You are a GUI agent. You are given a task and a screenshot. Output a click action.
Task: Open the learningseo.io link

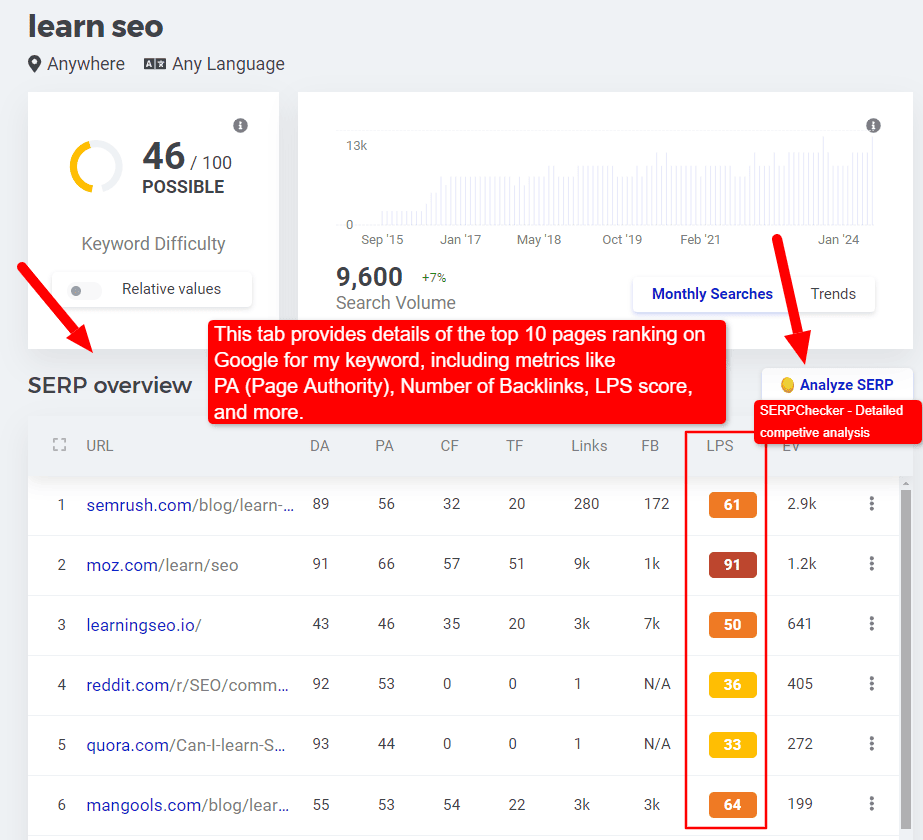[144, 625]
